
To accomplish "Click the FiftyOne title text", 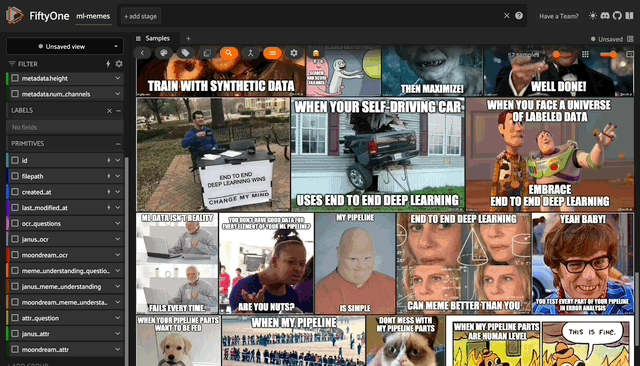I will coord(49,16).
